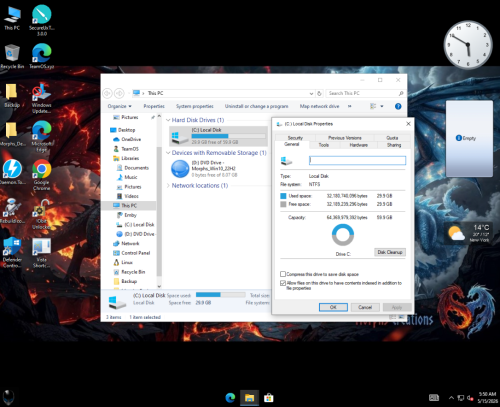Open the Vista Shortcut desktop icon
This screenshot has width=500, height=407.
pos(42,252)
